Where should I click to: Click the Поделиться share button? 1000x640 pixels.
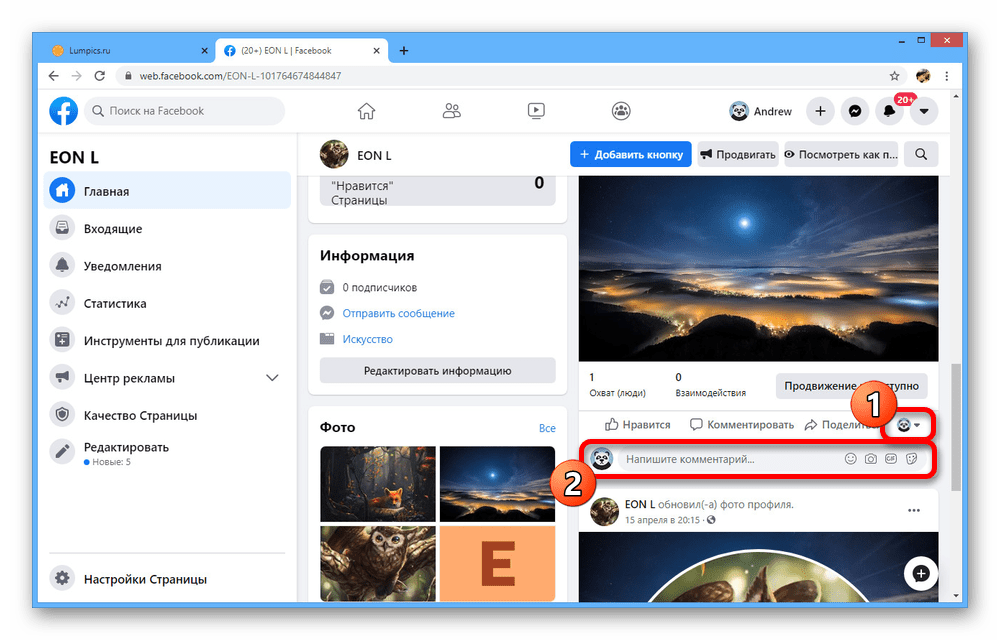pos(842,425)
